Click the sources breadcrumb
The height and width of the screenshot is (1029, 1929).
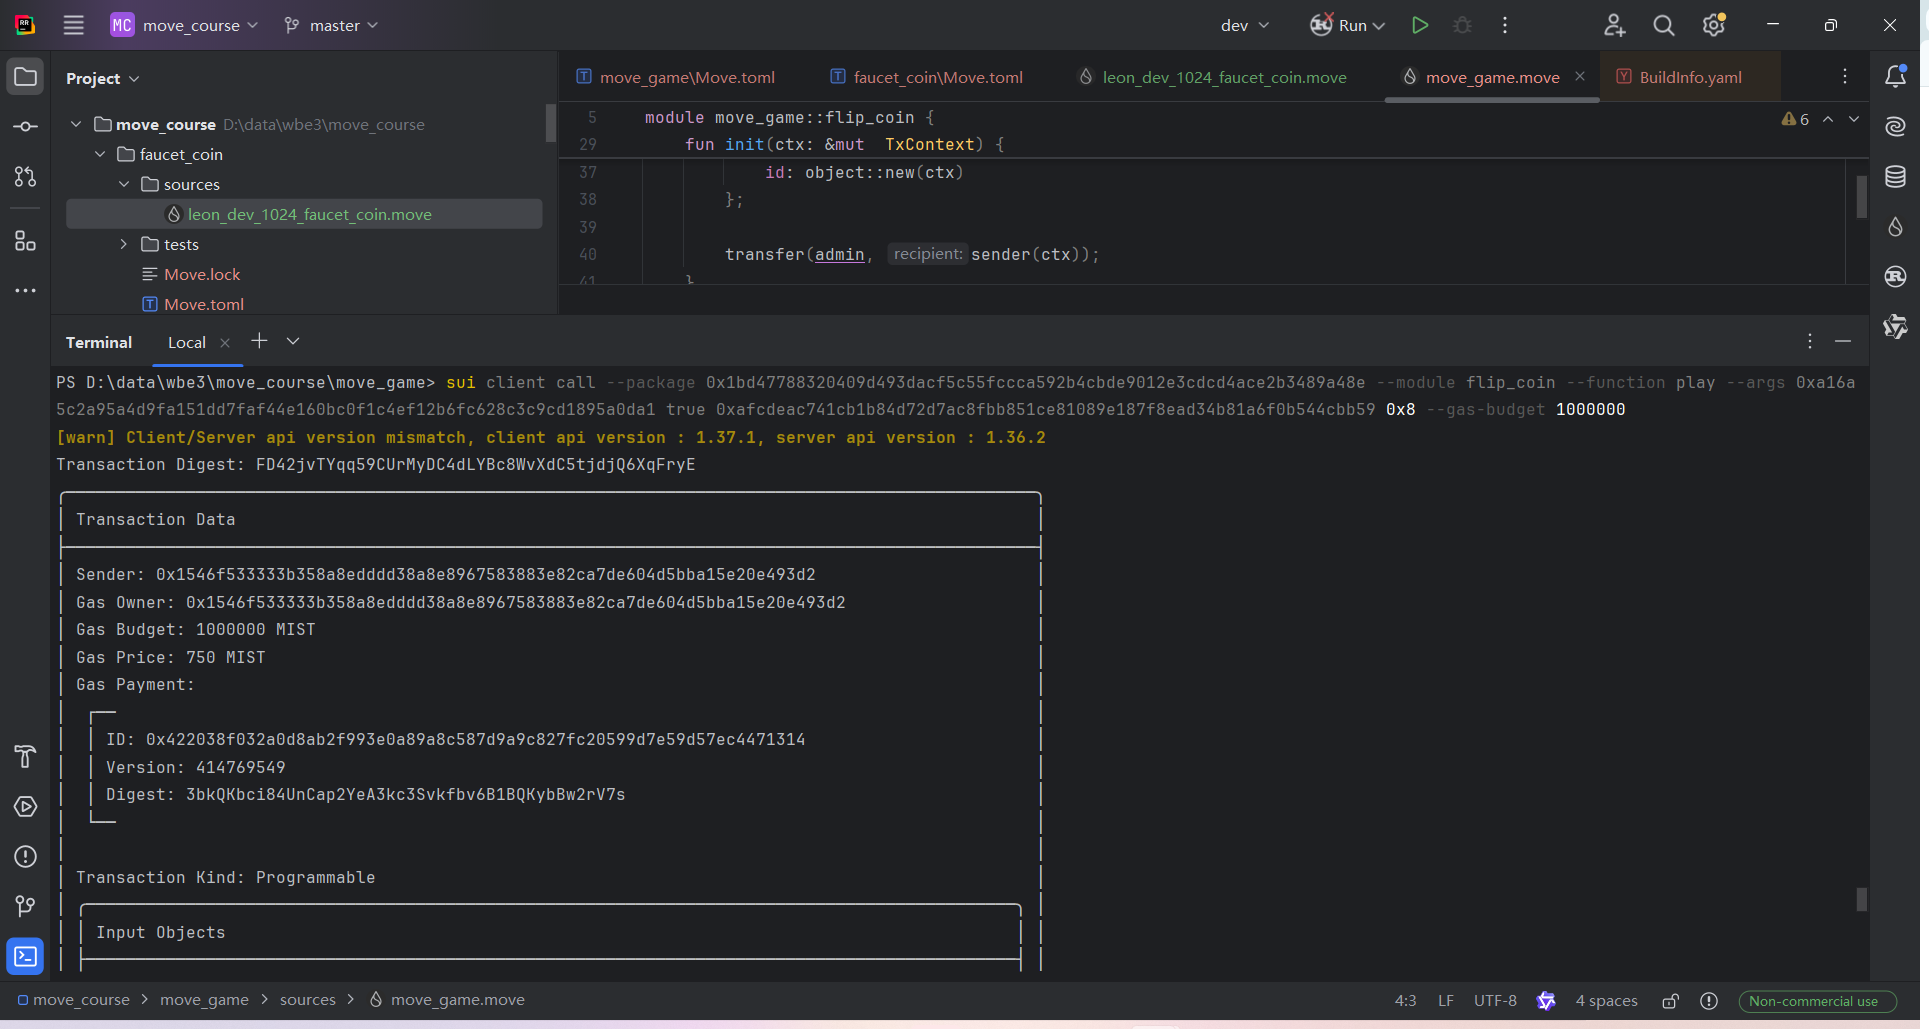point(308,1000)
